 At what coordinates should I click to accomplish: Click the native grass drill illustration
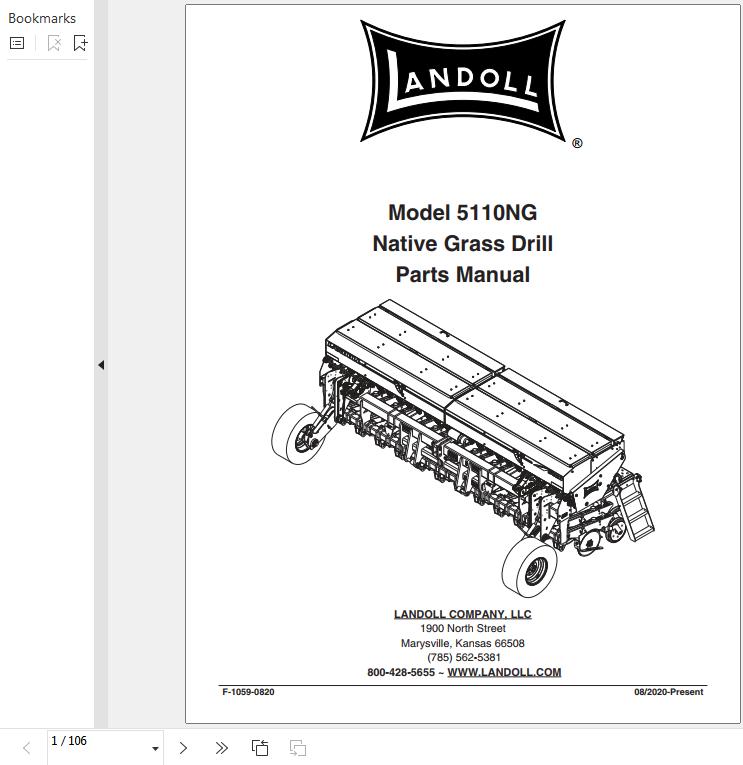click(463, 448)
